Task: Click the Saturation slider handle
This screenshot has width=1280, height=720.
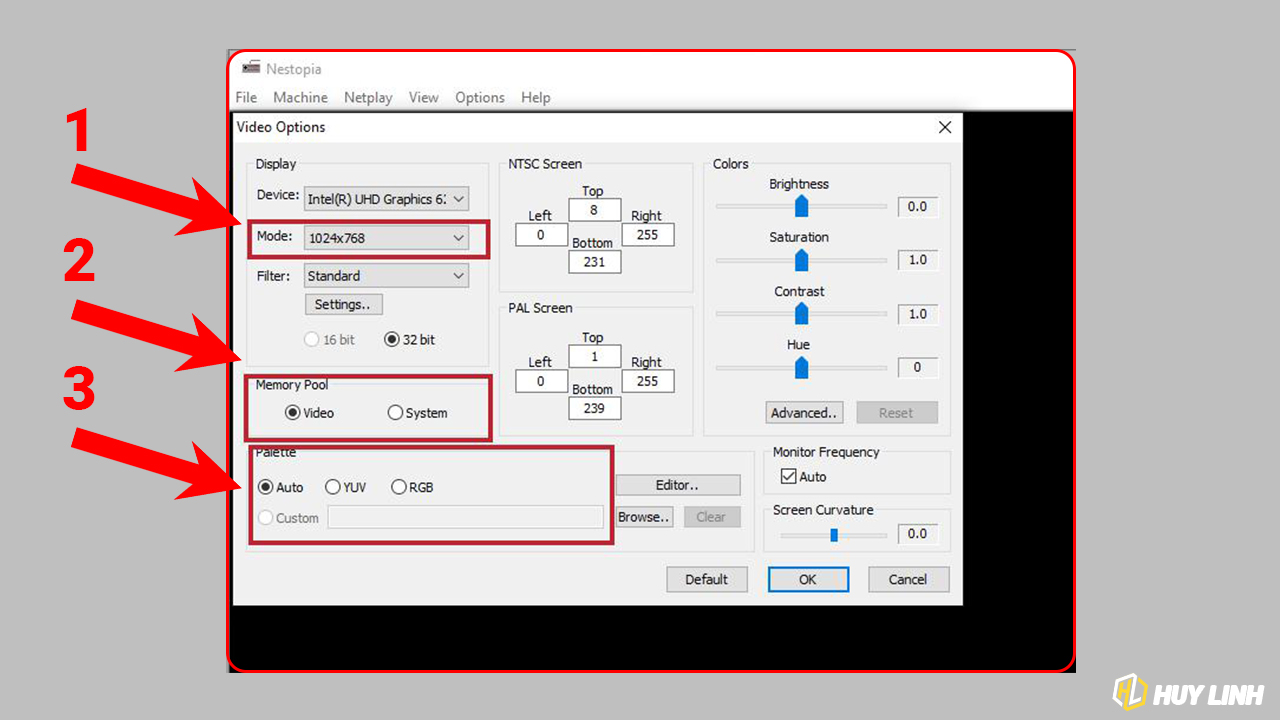Action: [801, 260]
